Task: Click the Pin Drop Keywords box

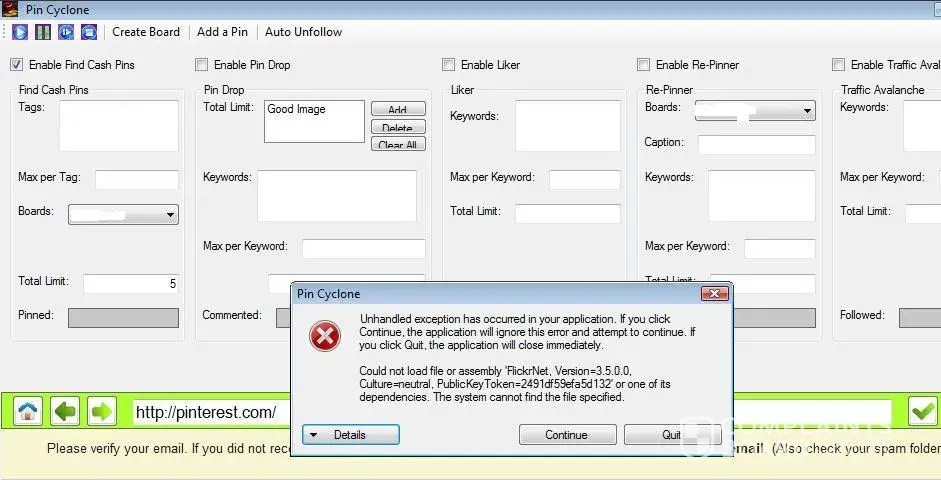Action: coord(337,196)
